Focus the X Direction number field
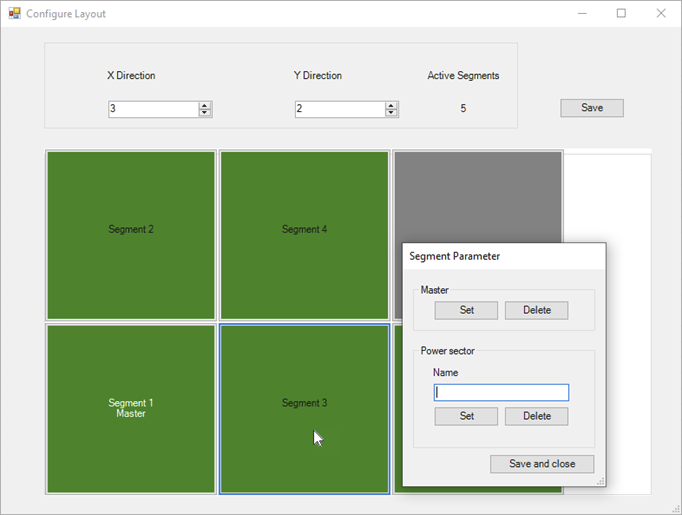Image resolution: width=682 pixels, height=515 pixels. coord(154,109)
